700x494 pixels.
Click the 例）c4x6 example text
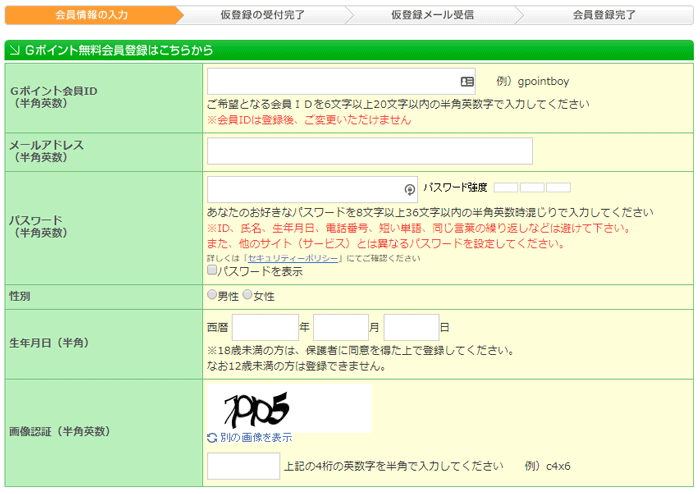pyautogui.click(x=547, y=466)
